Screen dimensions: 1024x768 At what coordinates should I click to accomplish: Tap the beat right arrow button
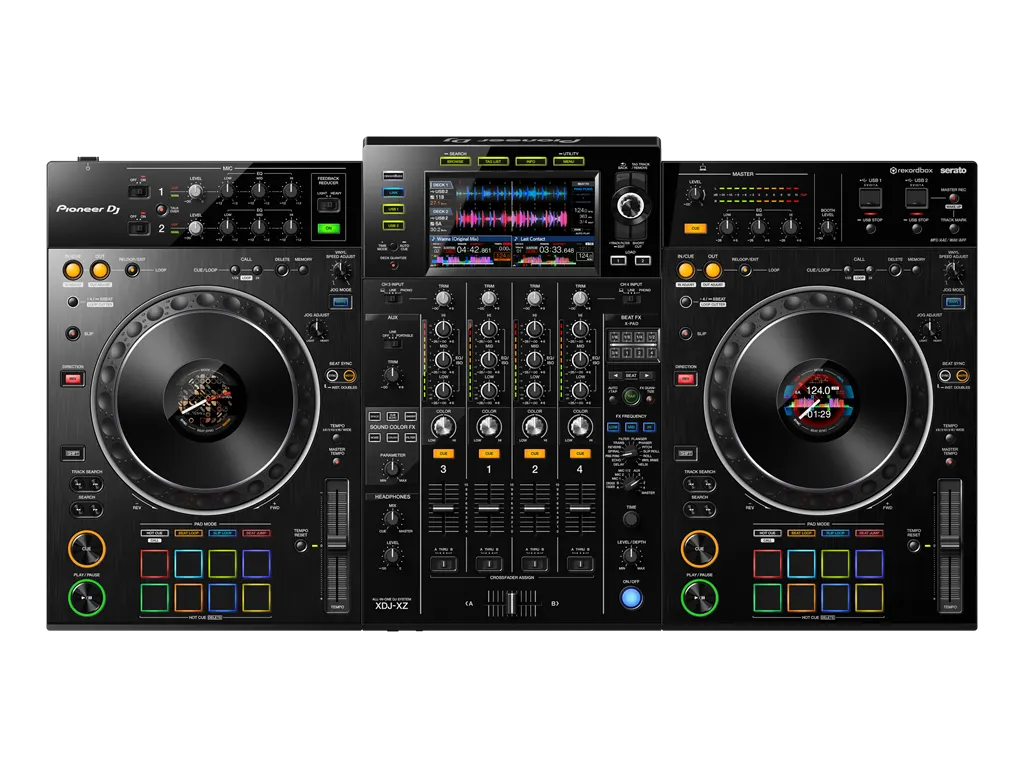pos(647,376)
